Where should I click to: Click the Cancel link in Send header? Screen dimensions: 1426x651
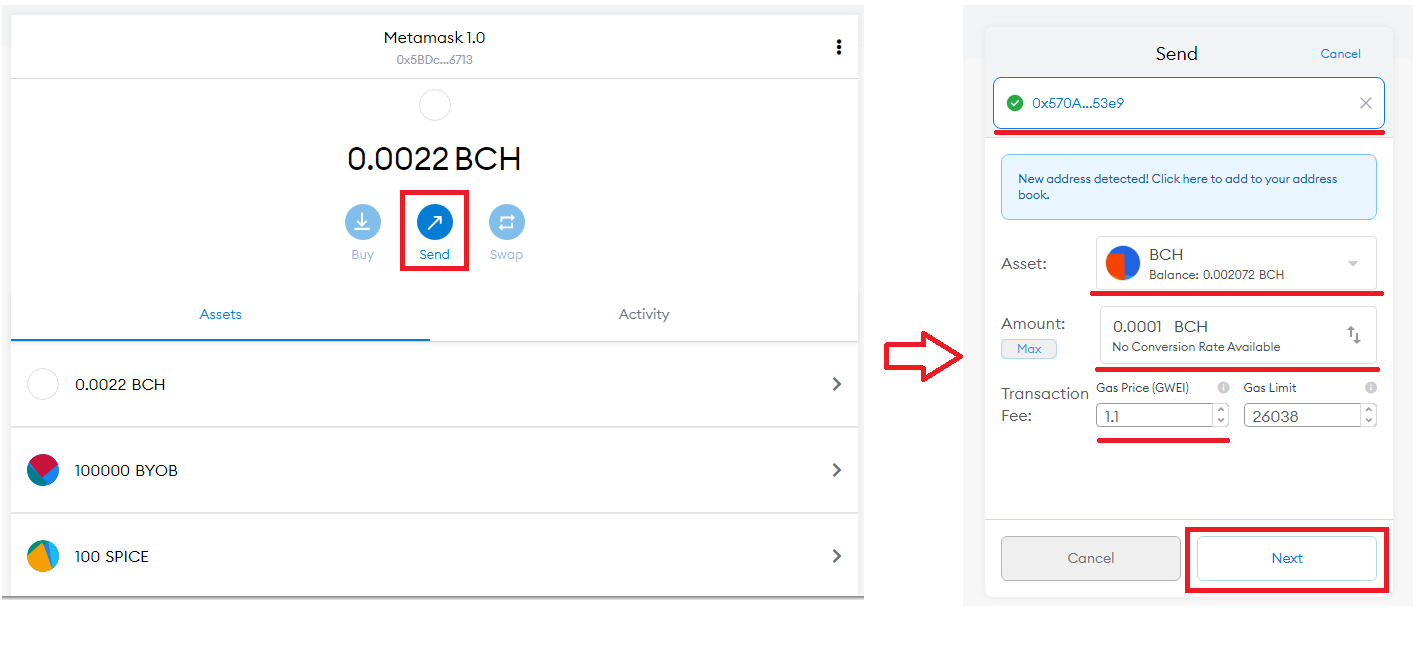coord(1340,54)
